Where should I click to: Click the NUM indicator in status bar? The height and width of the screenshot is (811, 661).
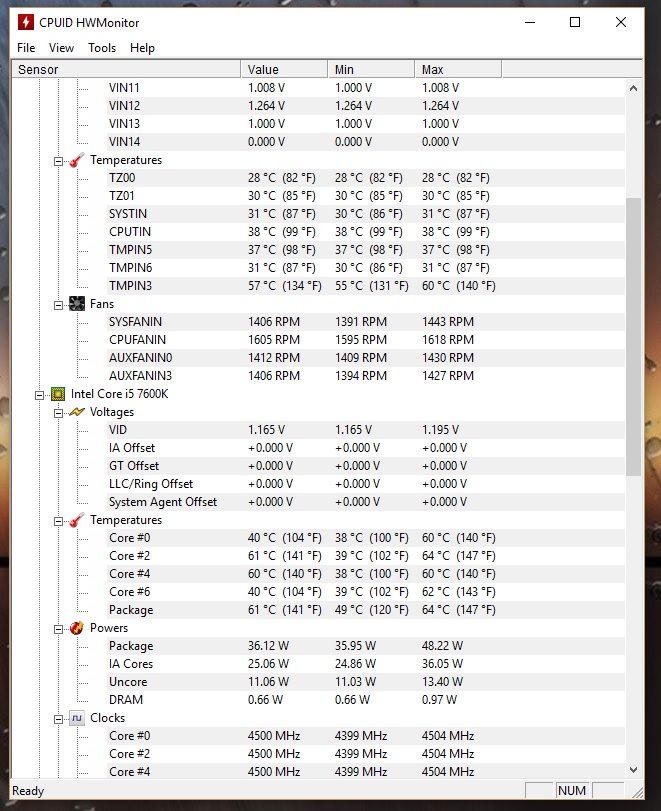click(x=572, y=791)
